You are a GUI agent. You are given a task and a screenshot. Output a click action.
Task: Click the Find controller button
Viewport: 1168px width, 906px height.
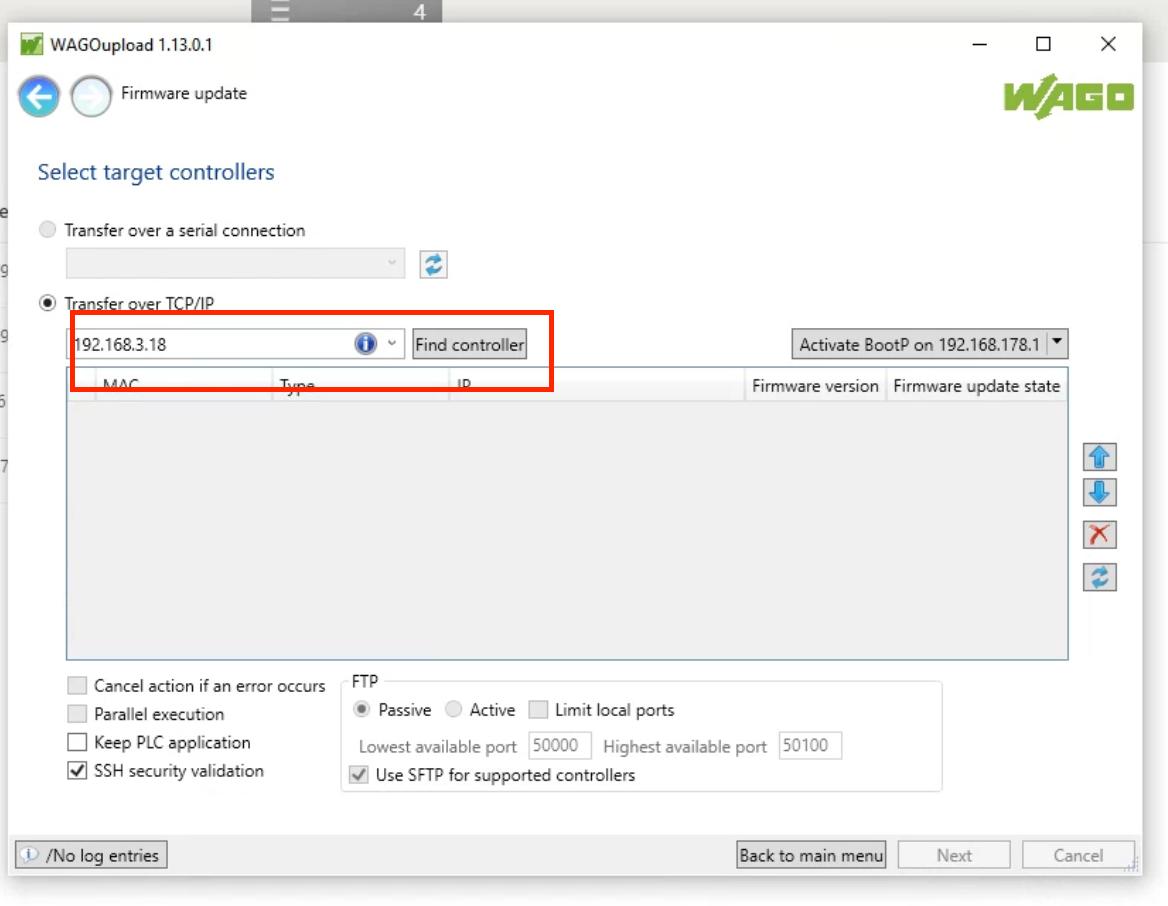(x=470, y=344)
